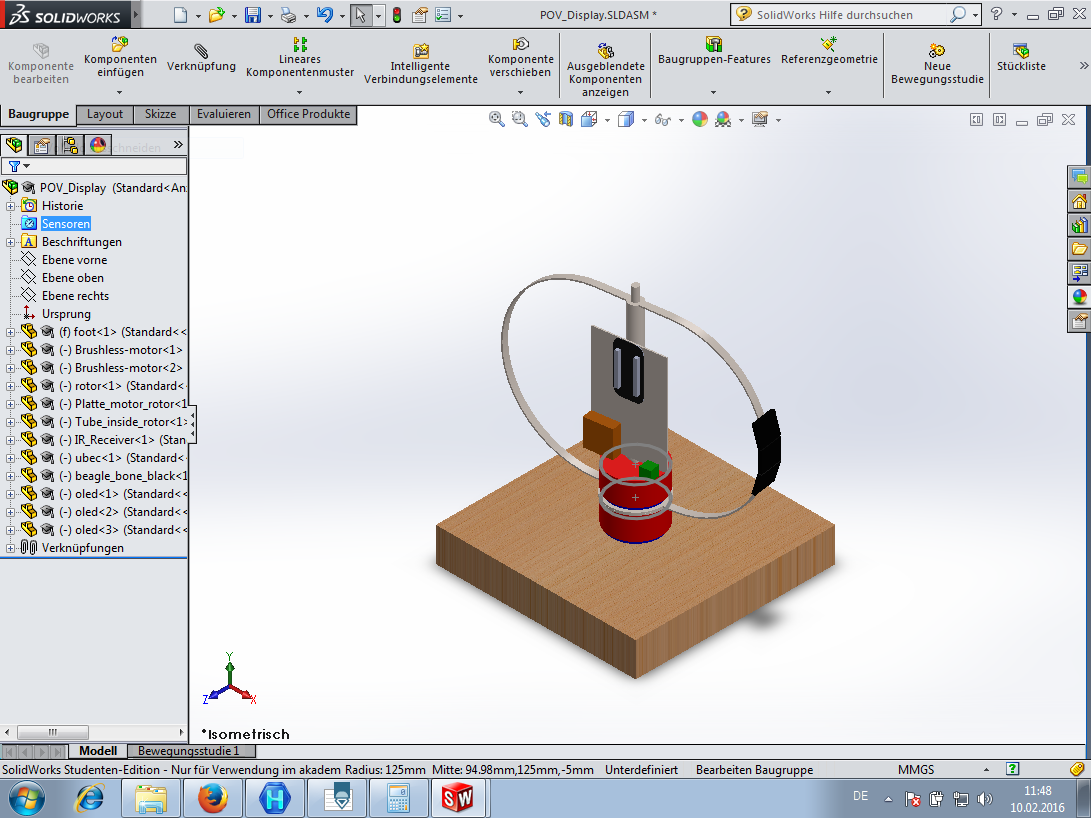
Task: Click Neue Bewegungsstudie tool
Action: [937, 63]
